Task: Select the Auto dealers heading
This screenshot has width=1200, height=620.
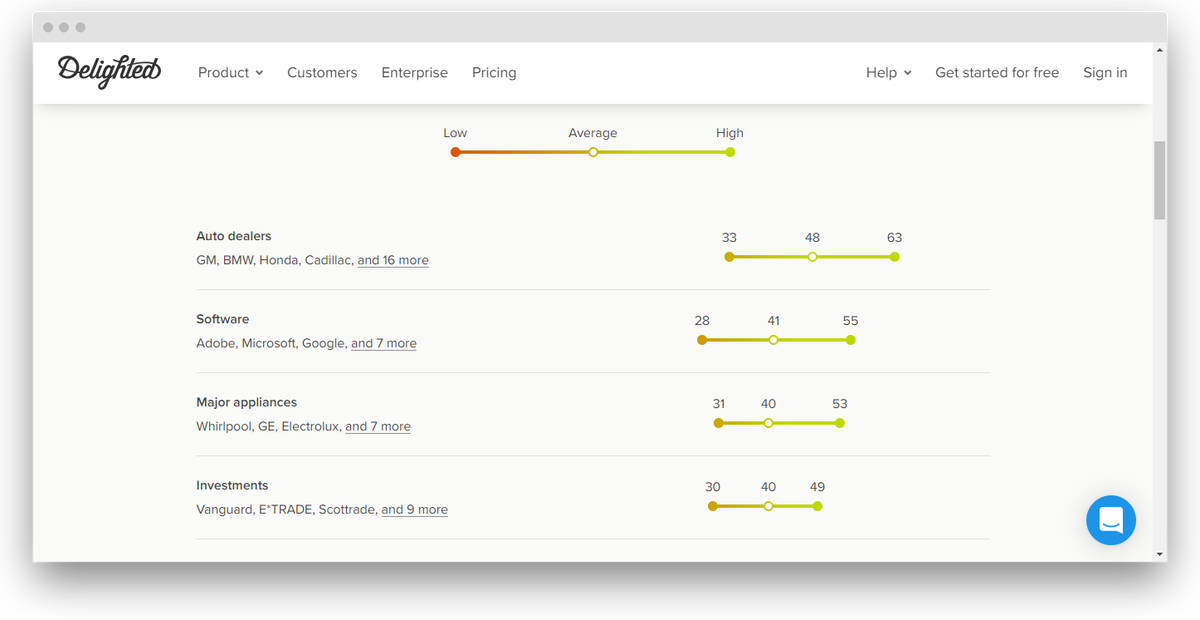Action: coord(234,236)
